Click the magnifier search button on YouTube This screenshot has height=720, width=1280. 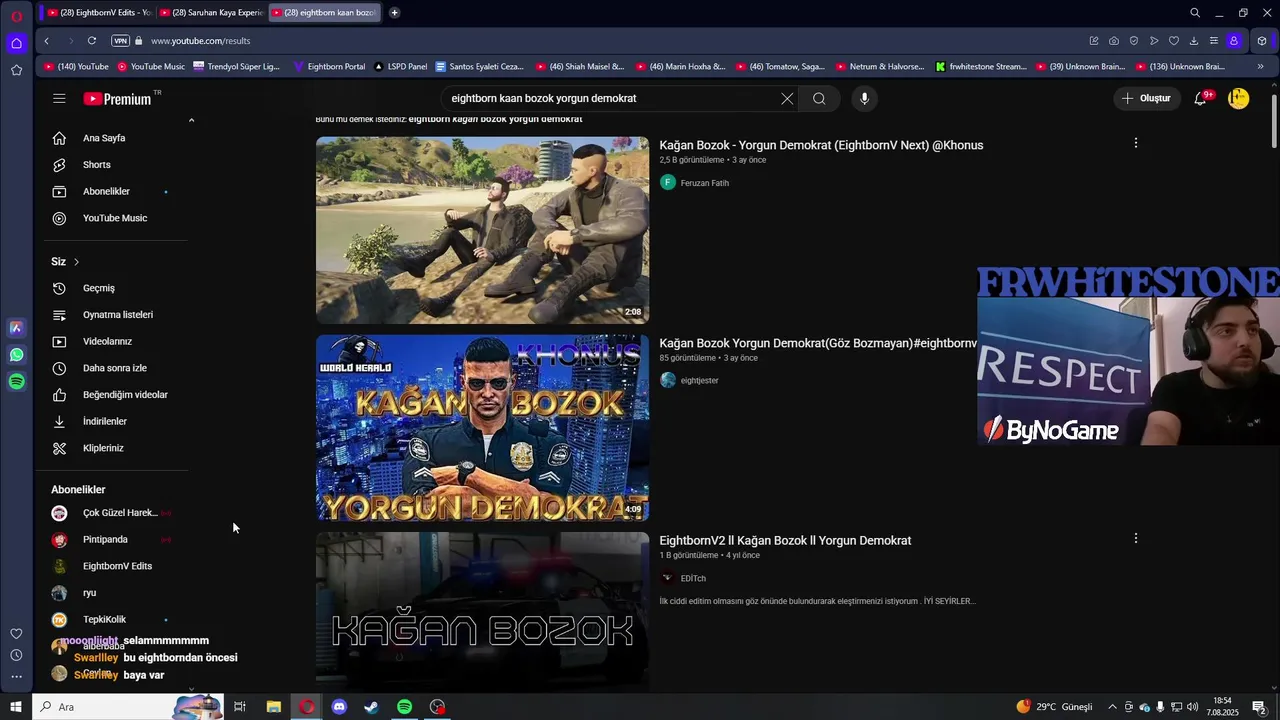(x=819, y=98)
